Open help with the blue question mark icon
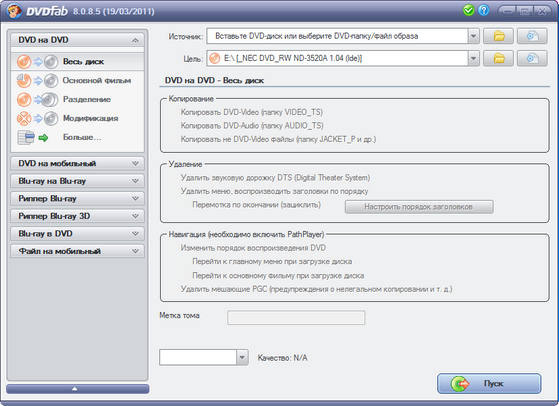This screenshot has height=406, width=559. click(483, 11)
